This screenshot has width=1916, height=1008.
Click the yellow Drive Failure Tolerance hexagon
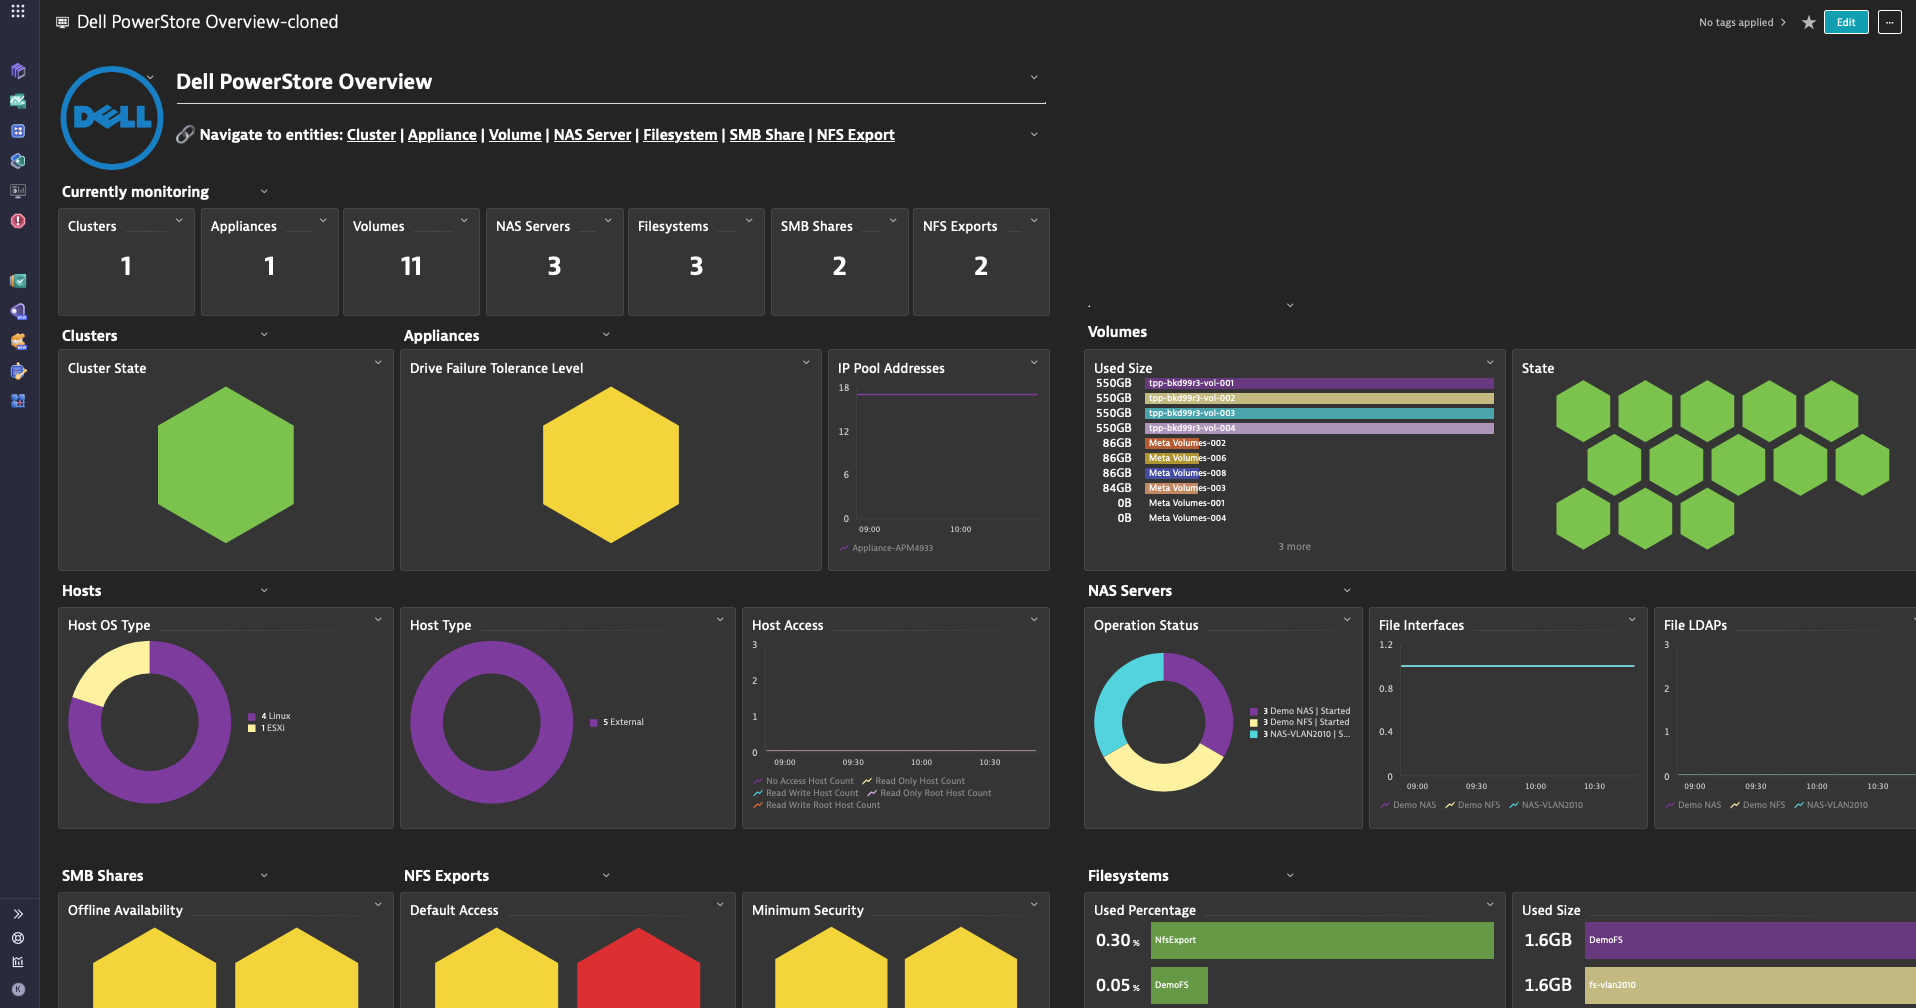point(611,465)
